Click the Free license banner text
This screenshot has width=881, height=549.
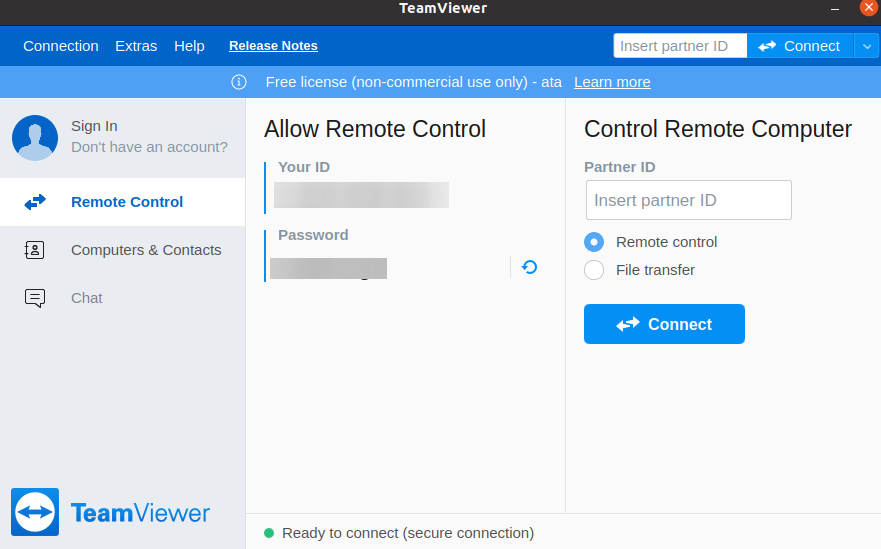[x=414, y=82]
